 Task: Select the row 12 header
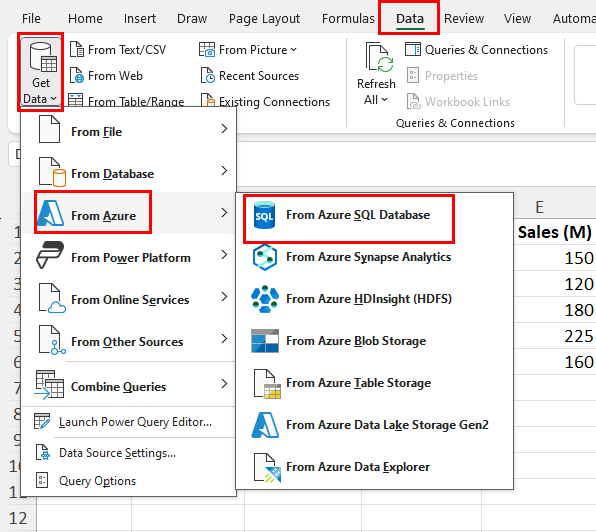coord(18,518)
